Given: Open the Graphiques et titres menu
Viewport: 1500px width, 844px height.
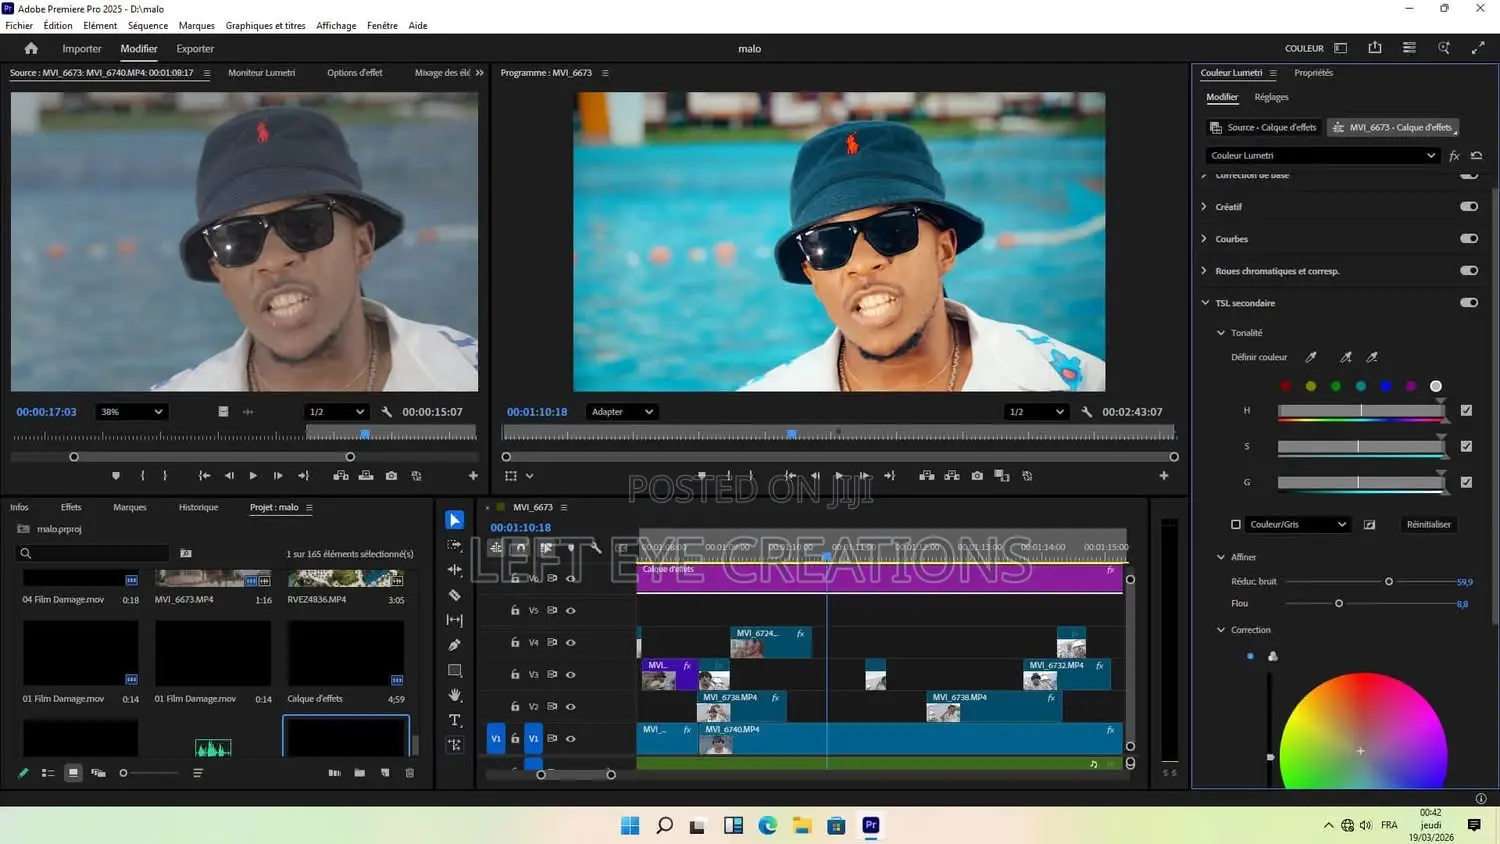Looking at the screenshot, I should tap(265, 26).
